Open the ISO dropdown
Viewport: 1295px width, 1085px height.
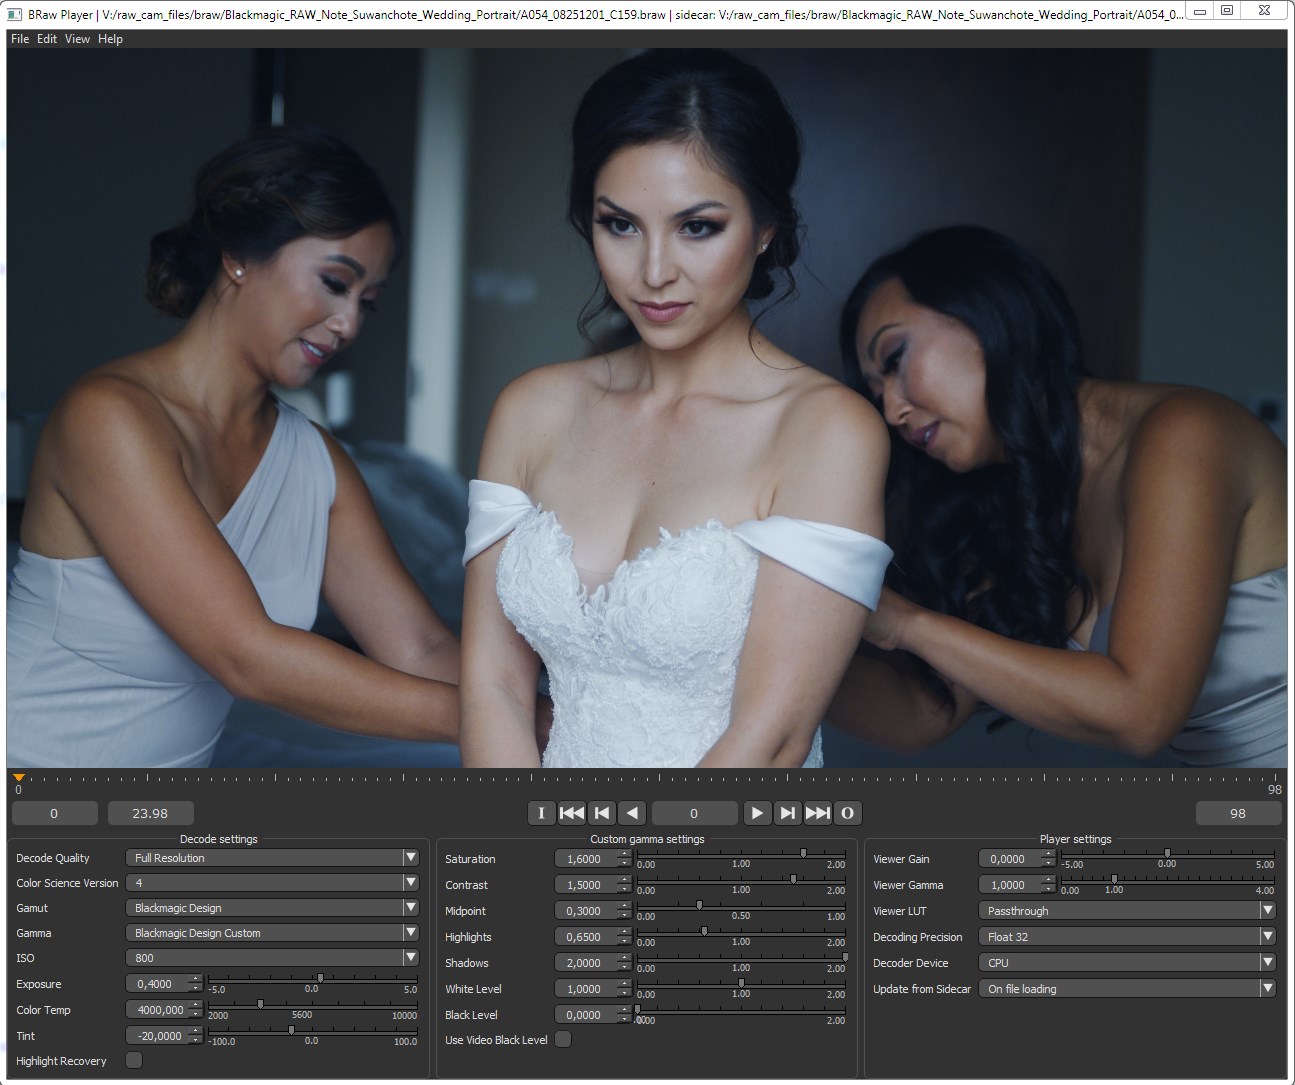pos(272,958)
